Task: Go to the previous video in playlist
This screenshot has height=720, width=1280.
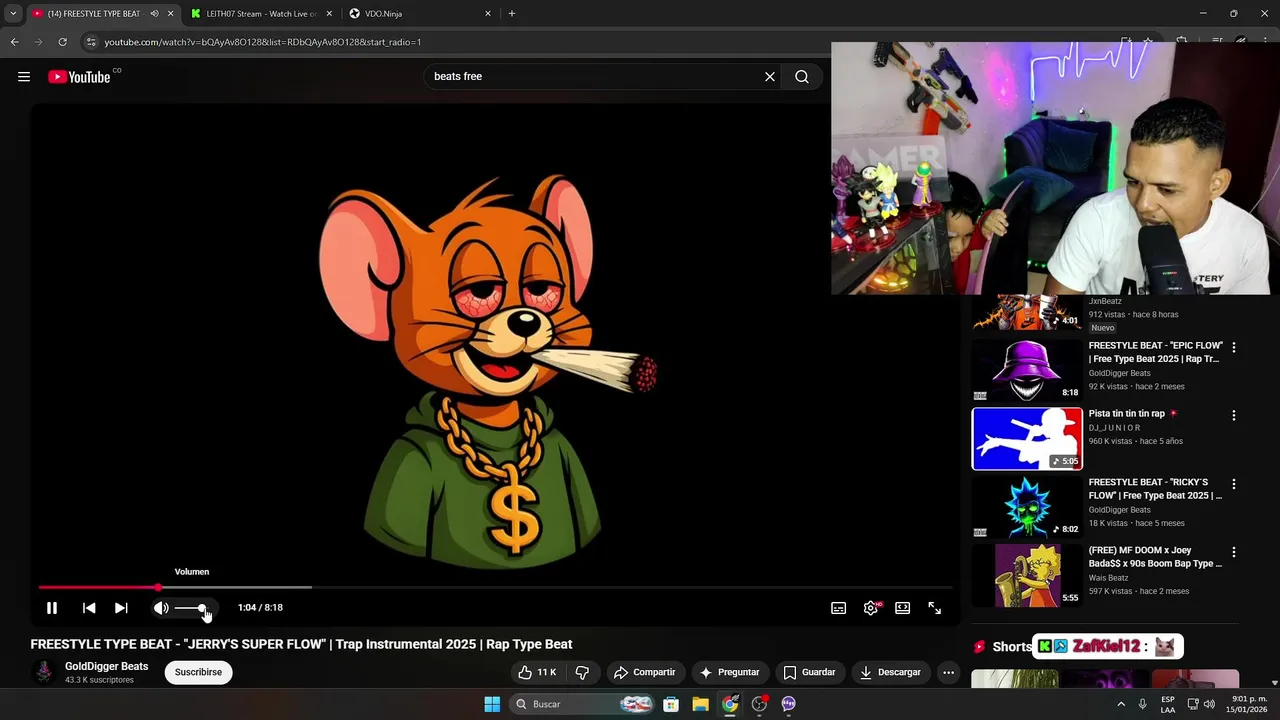Action: pyautogui.click(x=89, y=608)
